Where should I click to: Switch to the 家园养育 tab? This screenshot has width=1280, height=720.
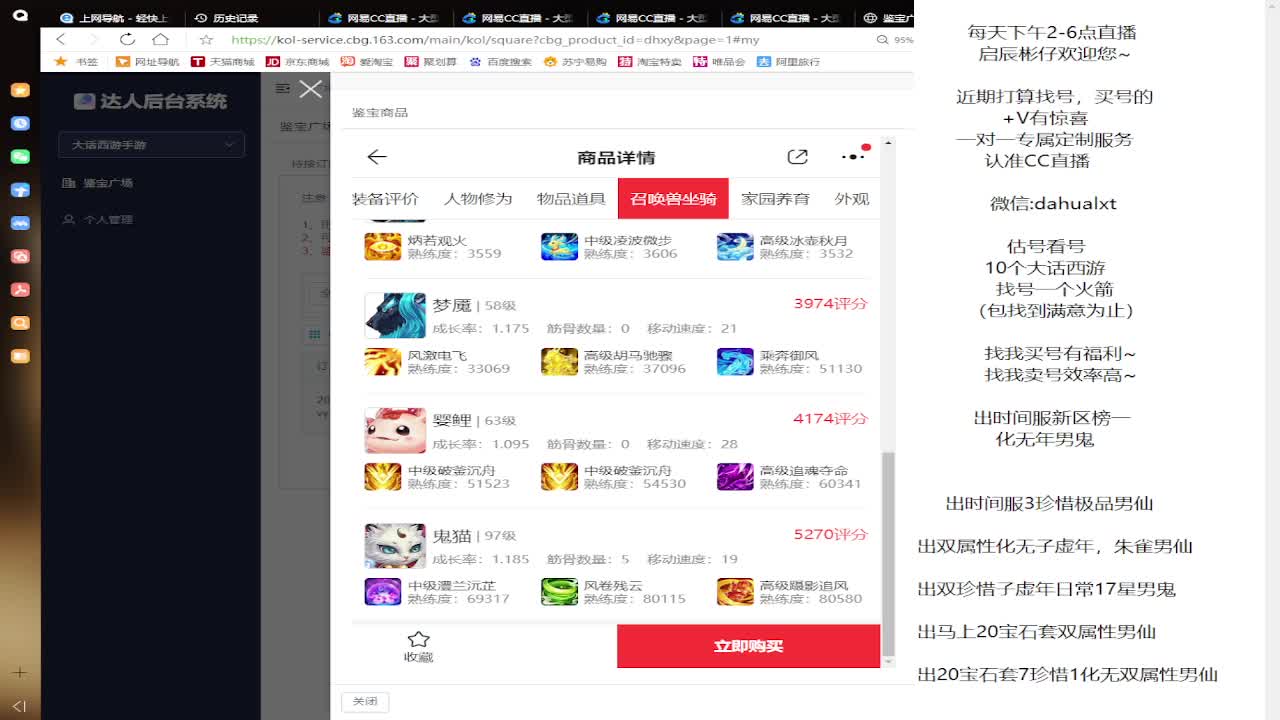click(775, 198)
